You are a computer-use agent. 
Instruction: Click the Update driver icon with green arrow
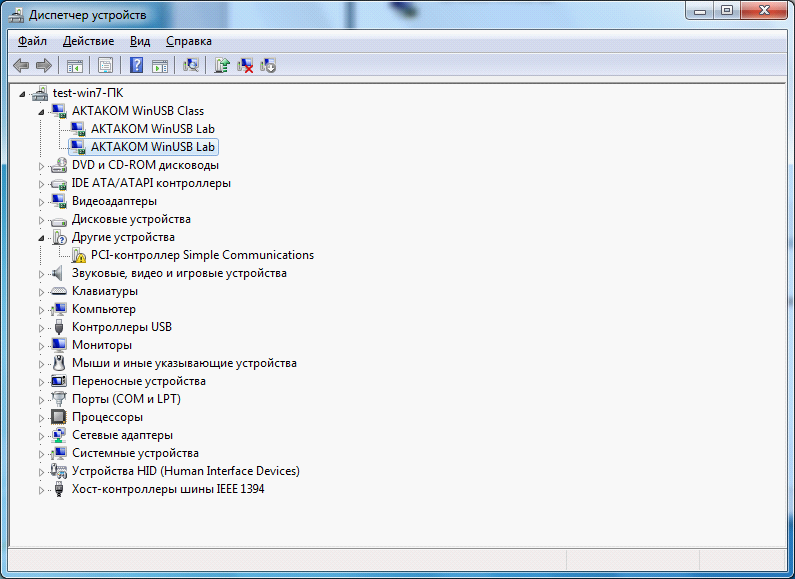222,65
